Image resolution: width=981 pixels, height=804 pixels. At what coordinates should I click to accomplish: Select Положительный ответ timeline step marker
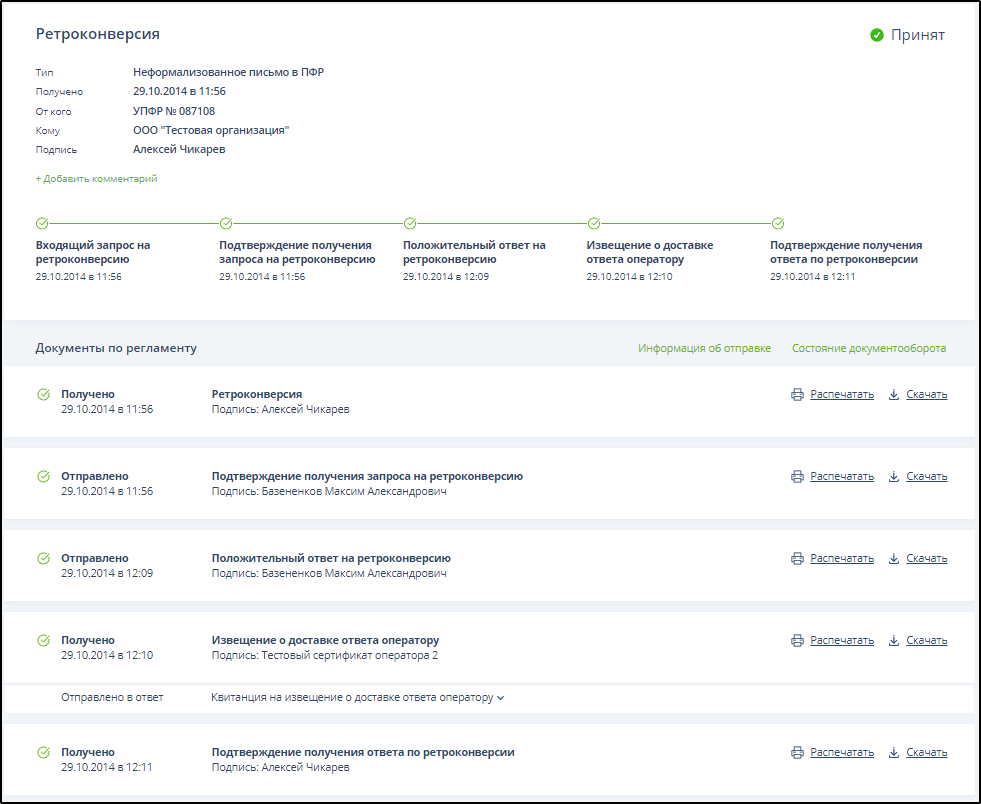point(410,224)
